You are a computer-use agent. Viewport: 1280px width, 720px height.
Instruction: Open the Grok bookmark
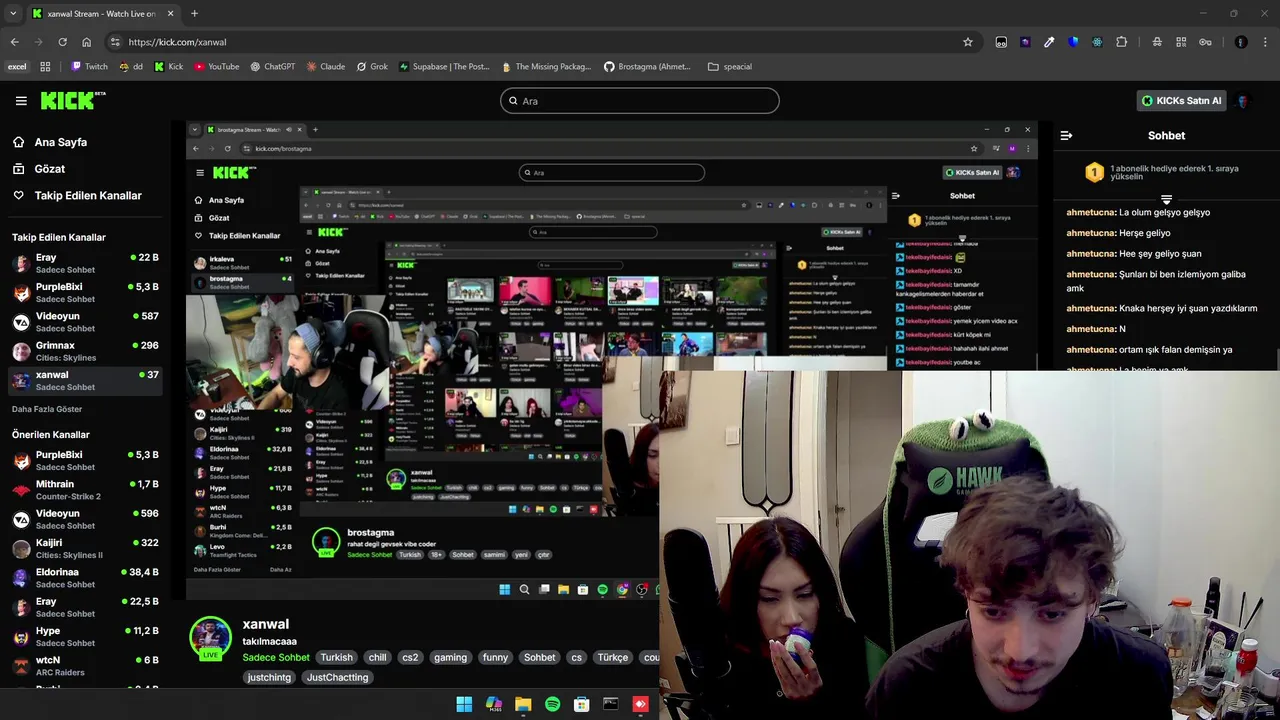point(372,67)
